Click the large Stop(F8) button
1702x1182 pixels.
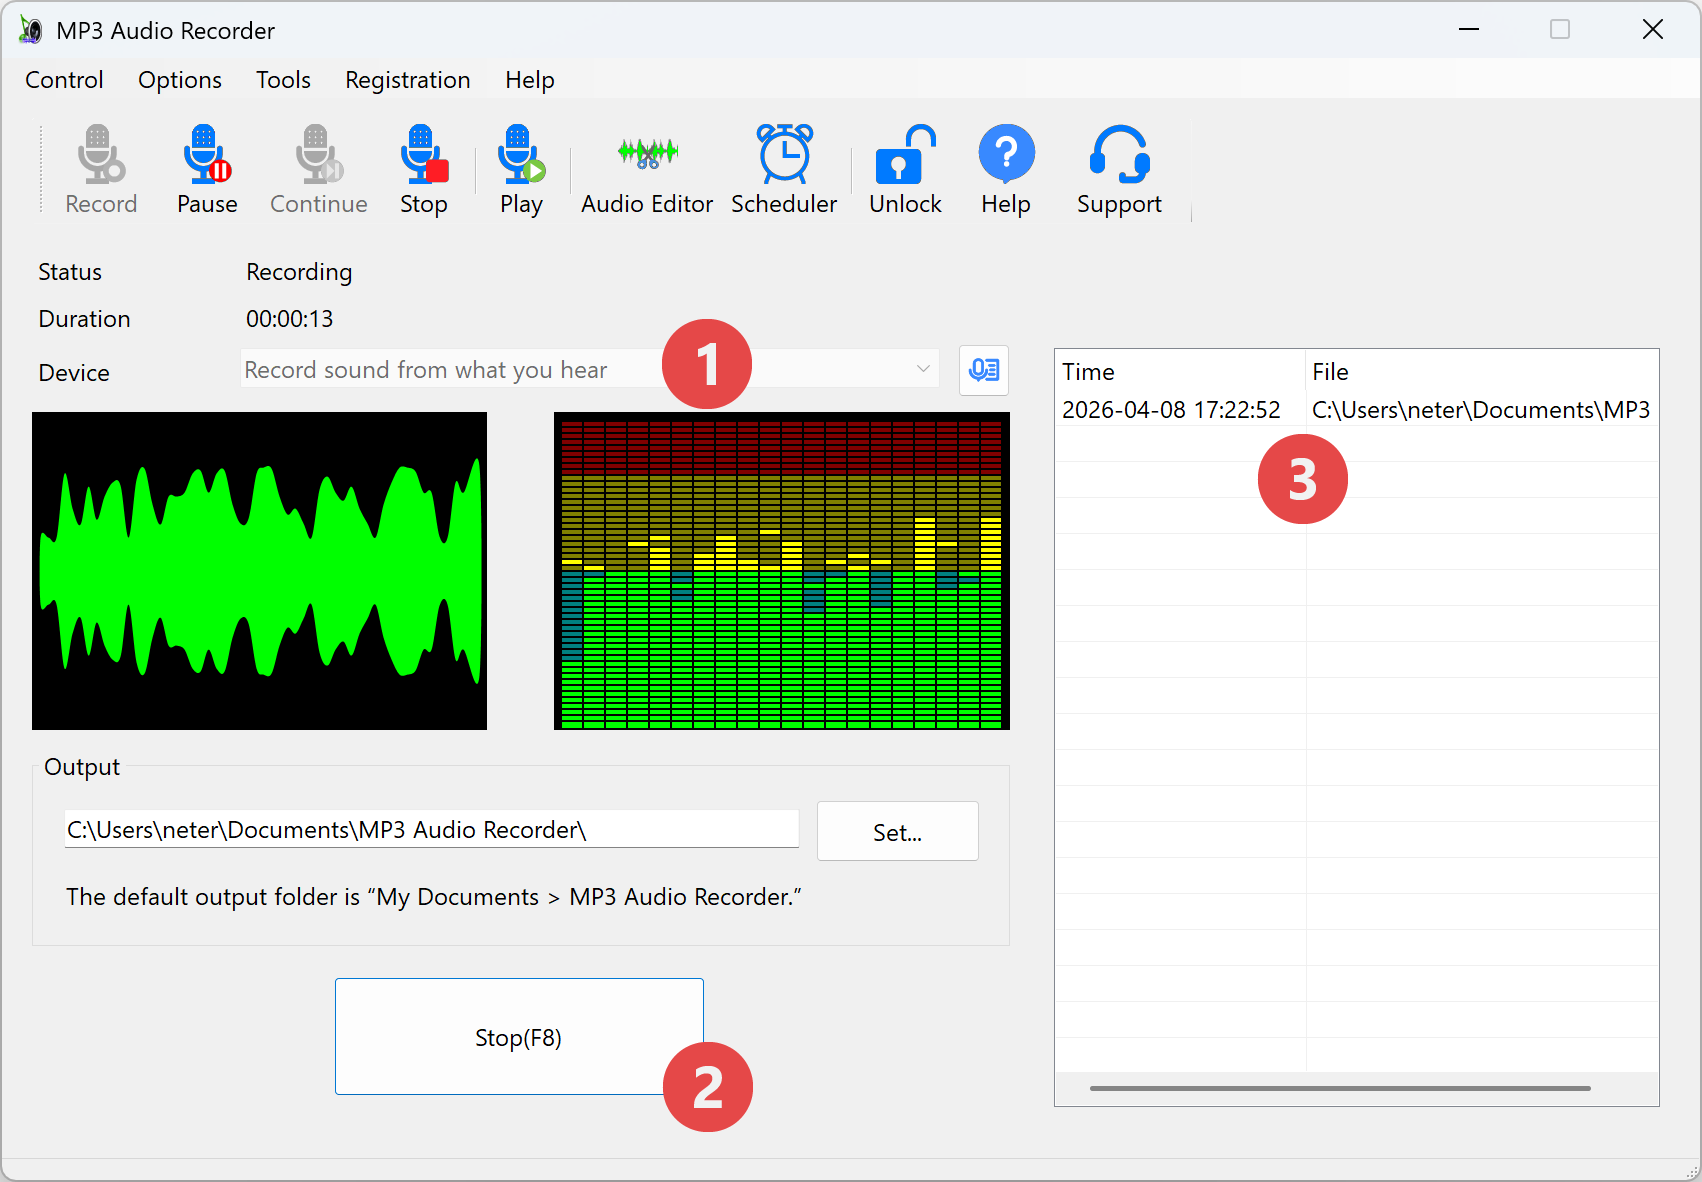[x=519, y=1037]
